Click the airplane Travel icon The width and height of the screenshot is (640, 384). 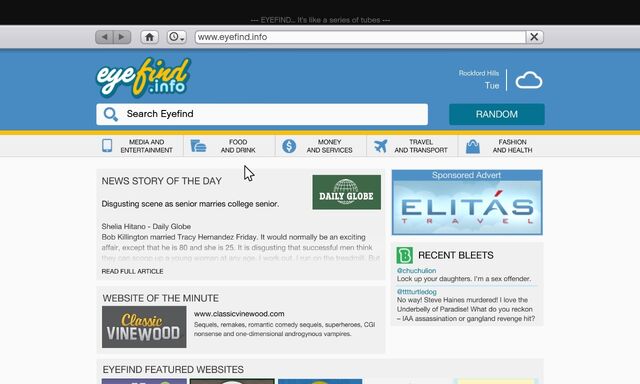point(380,146)
